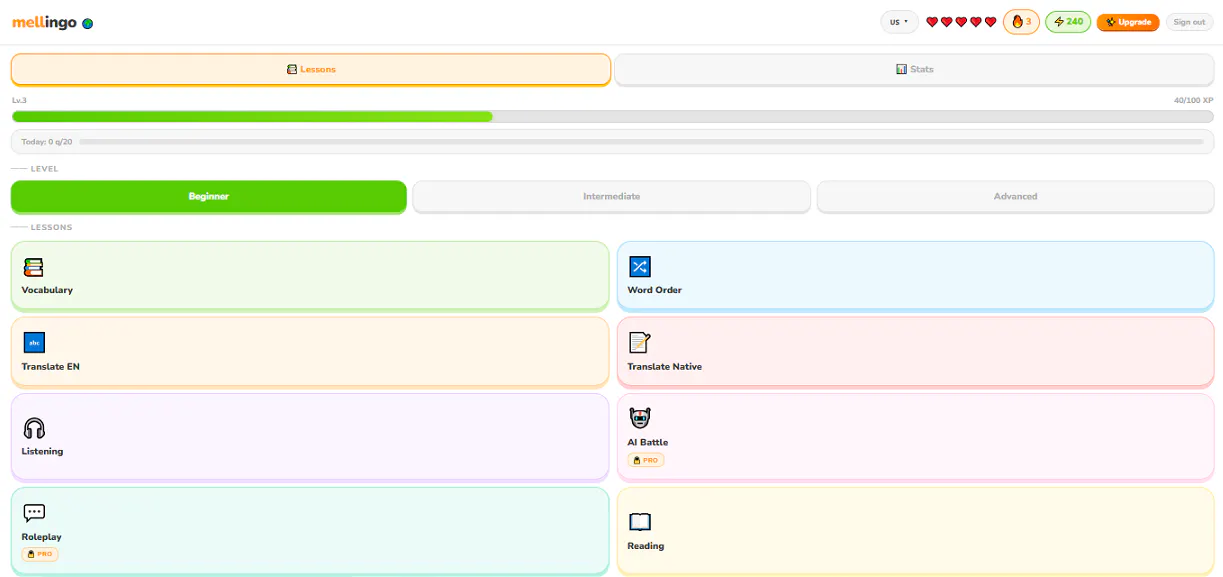Click the AI Battle robot icon
The image size is (1223, 577).
pos(640,418)
